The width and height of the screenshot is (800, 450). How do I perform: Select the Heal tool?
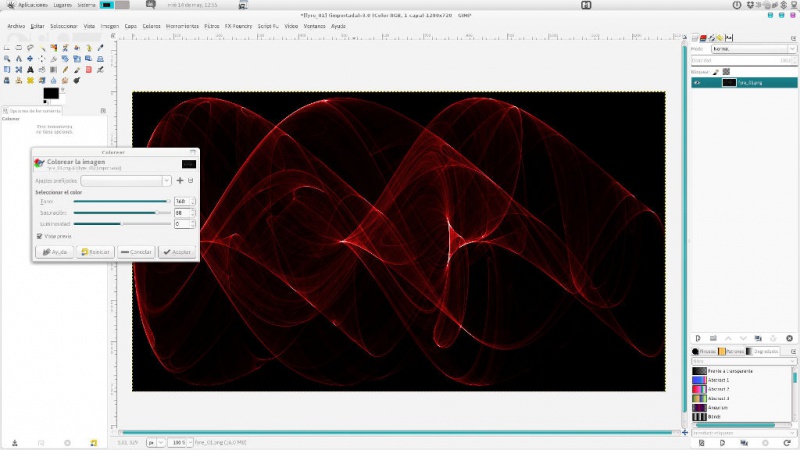[30, 80]
